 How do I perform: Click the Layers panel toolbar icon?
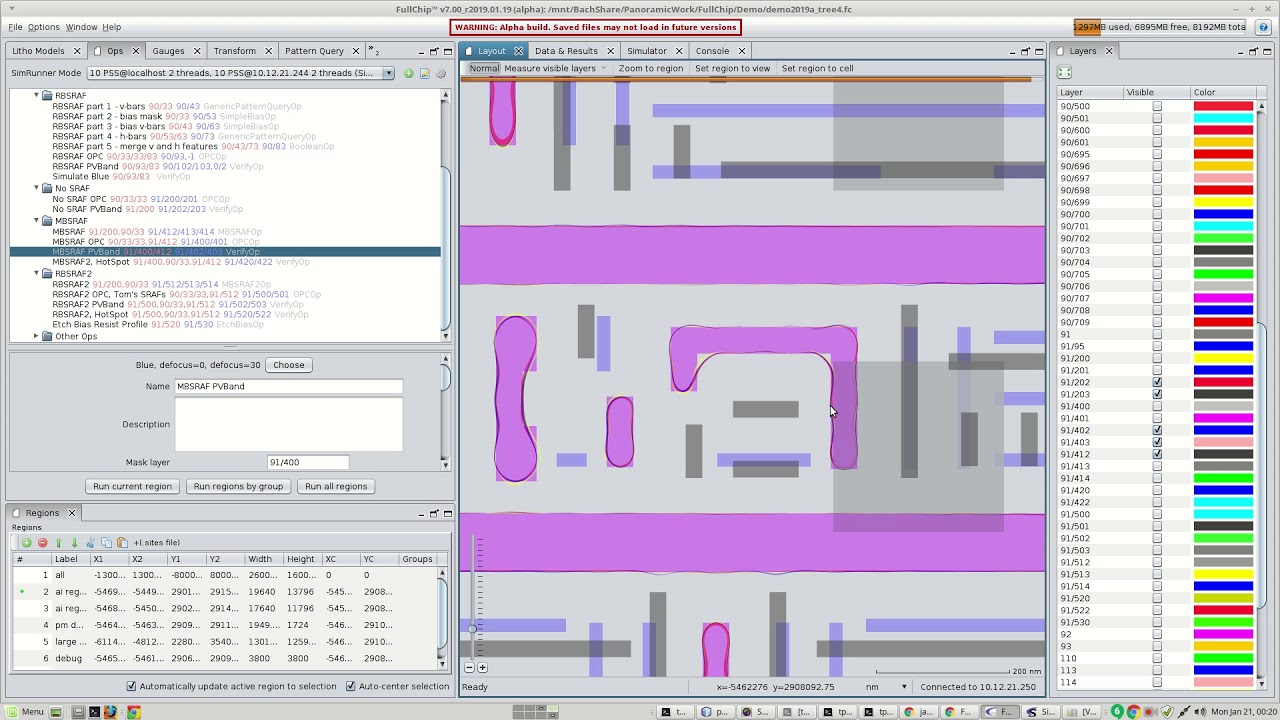click(x=1064, y=72)
